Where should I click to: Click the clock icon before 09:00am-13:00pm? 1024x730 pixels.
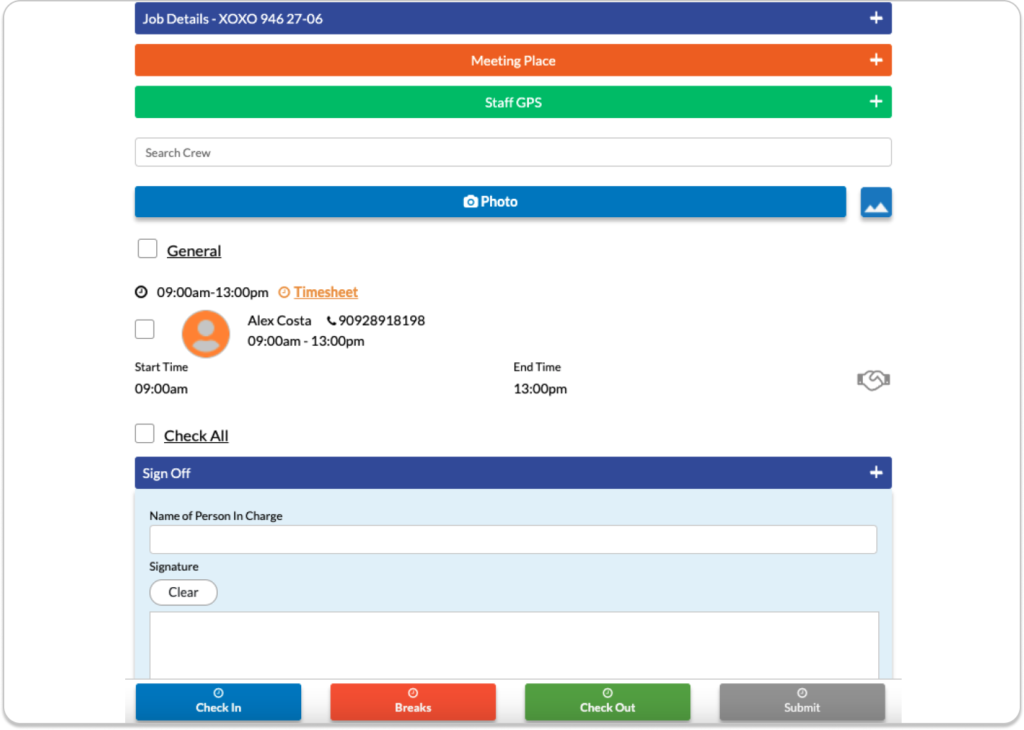click(x=141, y=291)
